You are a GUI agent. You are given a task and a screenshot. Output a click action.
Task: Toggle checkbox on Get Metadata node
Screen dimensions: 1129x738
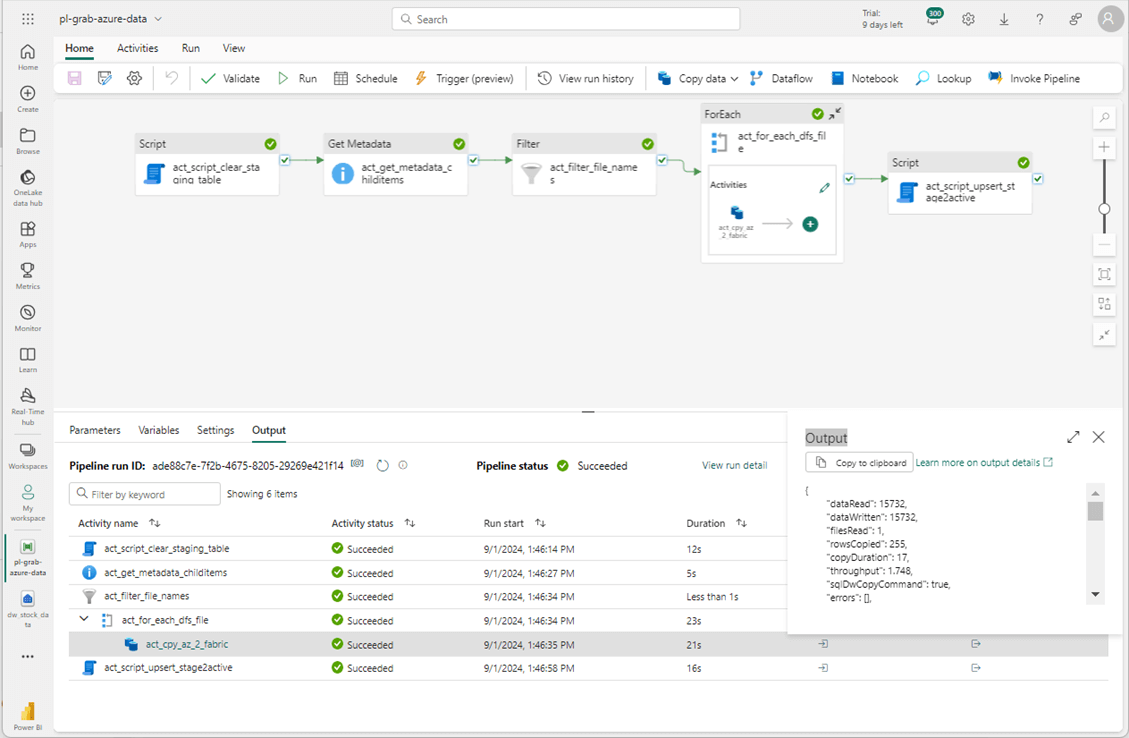[x=474, y=160]
